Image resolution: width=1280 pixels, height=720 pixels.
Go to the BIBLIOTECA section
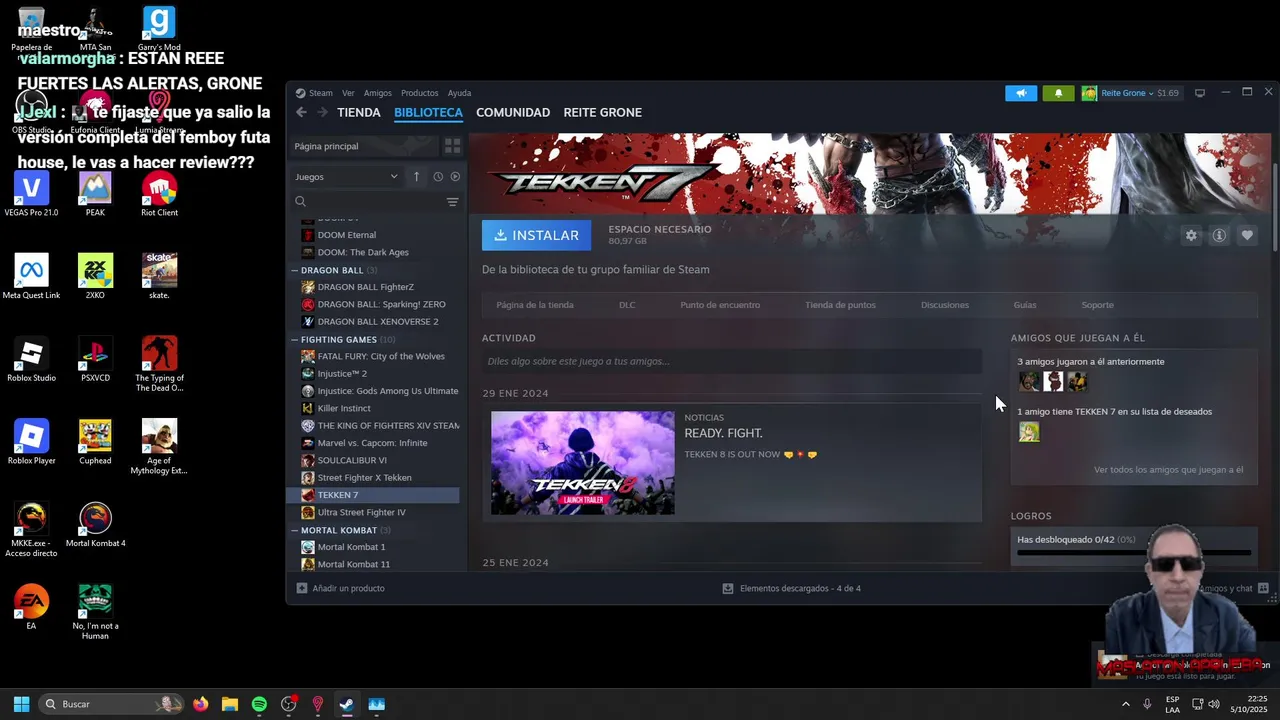[428, 112]
